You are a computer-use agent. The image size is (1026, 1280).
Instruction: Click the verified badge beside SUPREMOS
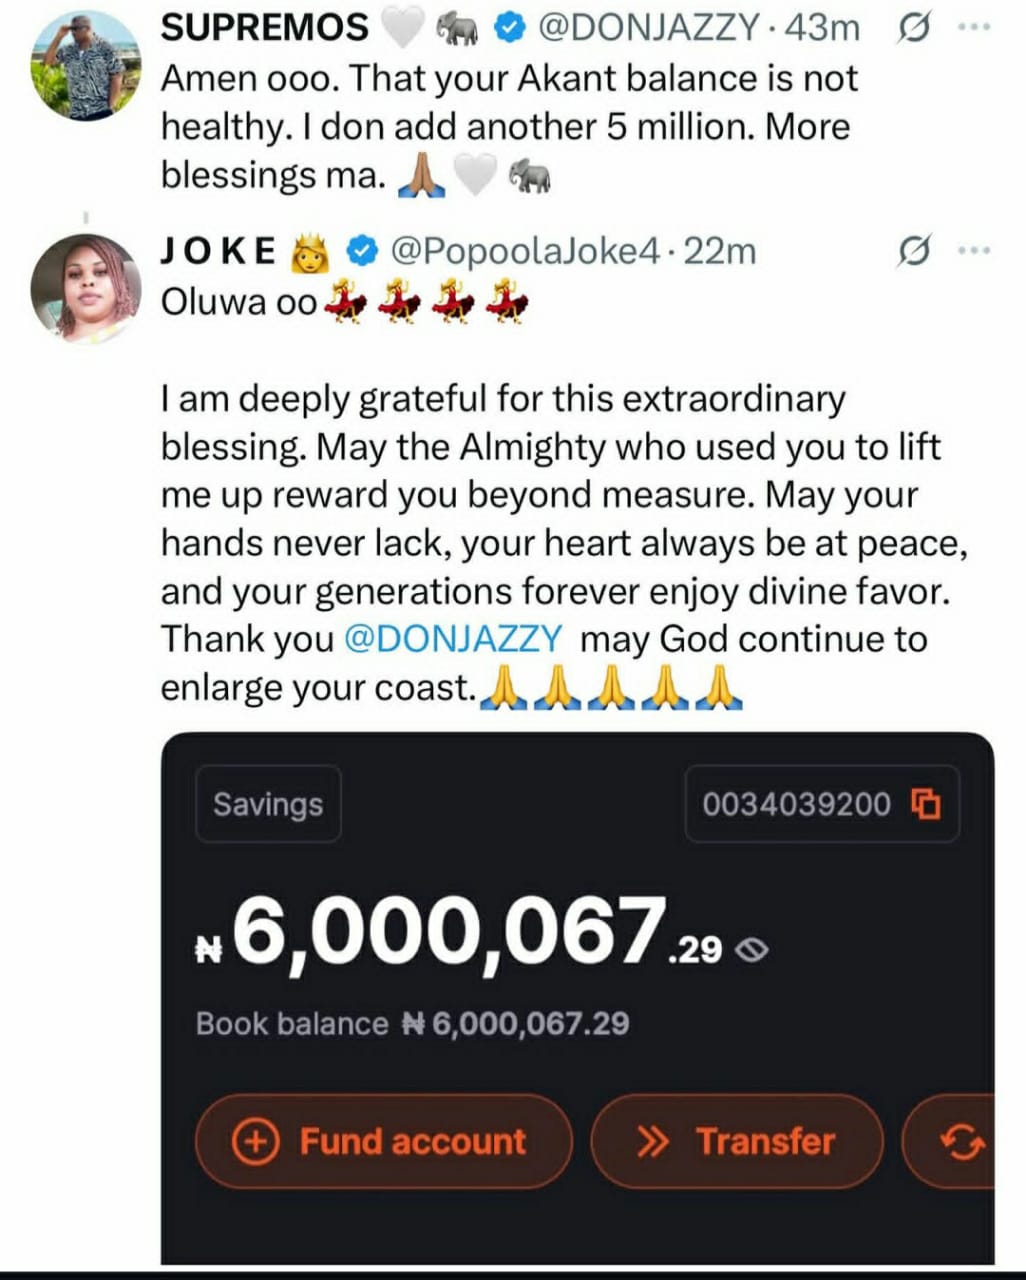(x=511, y=29)
